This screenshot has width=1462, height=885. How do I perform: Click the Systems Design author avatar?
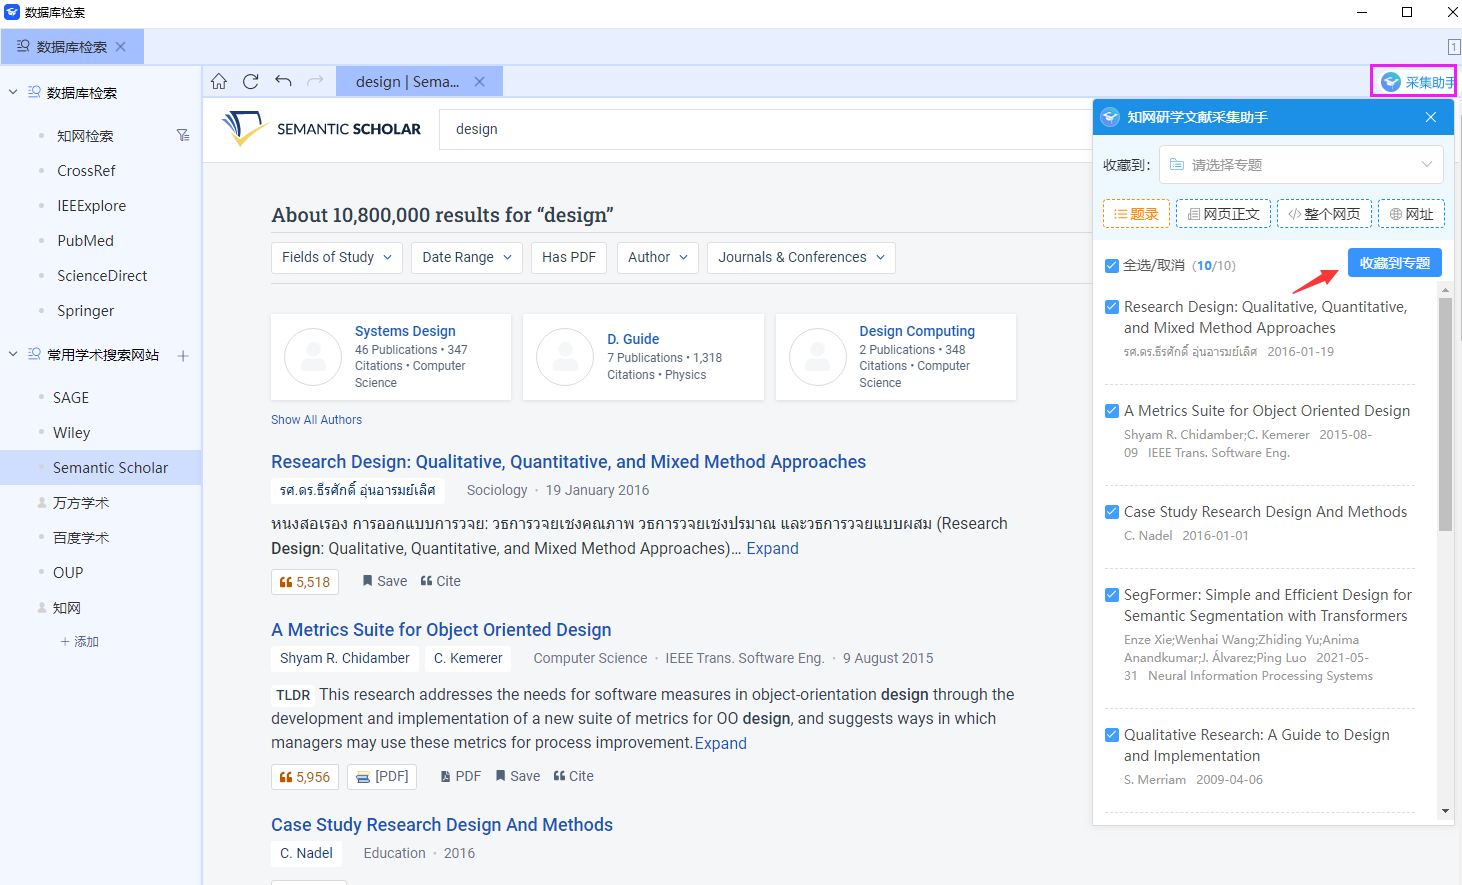click(313, 357)
